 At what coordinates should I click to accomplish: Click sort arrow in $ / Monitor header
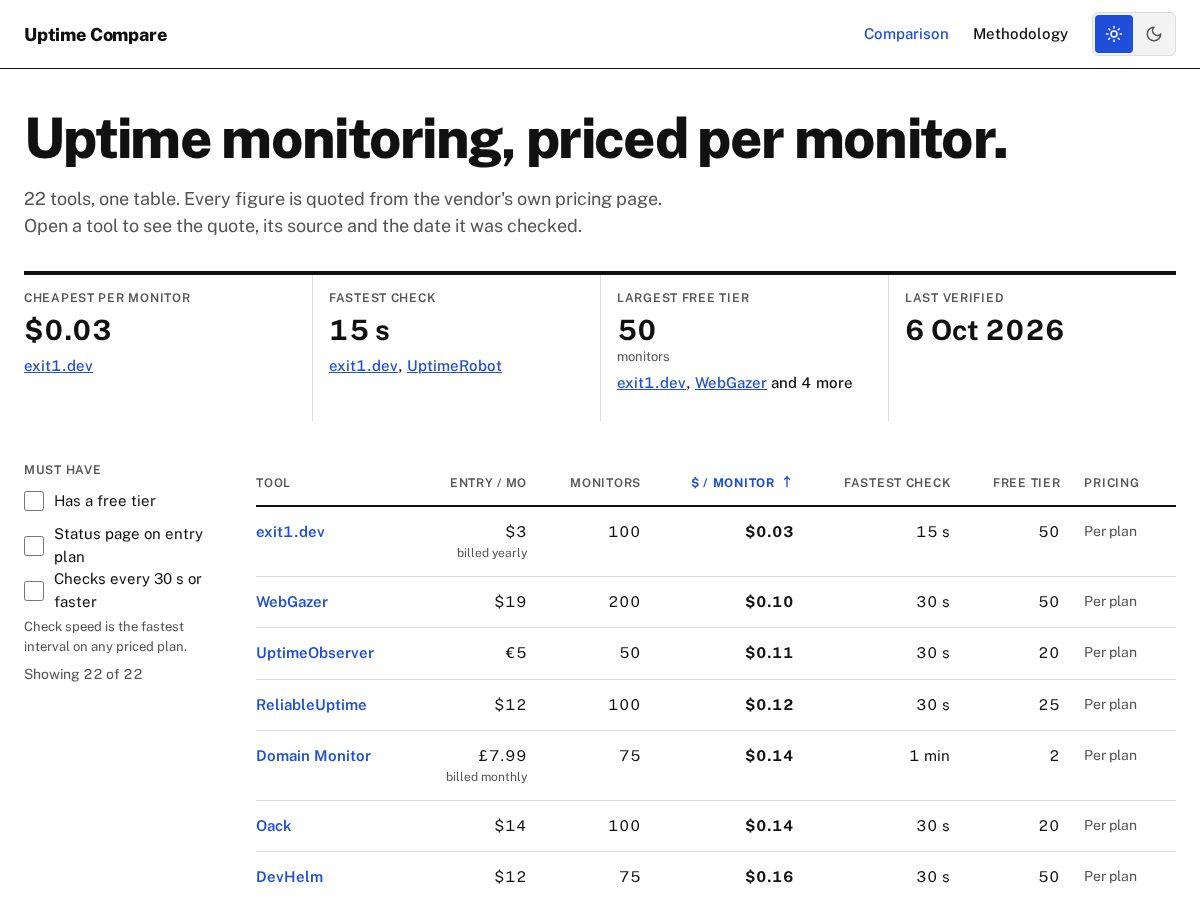point(787,482)
